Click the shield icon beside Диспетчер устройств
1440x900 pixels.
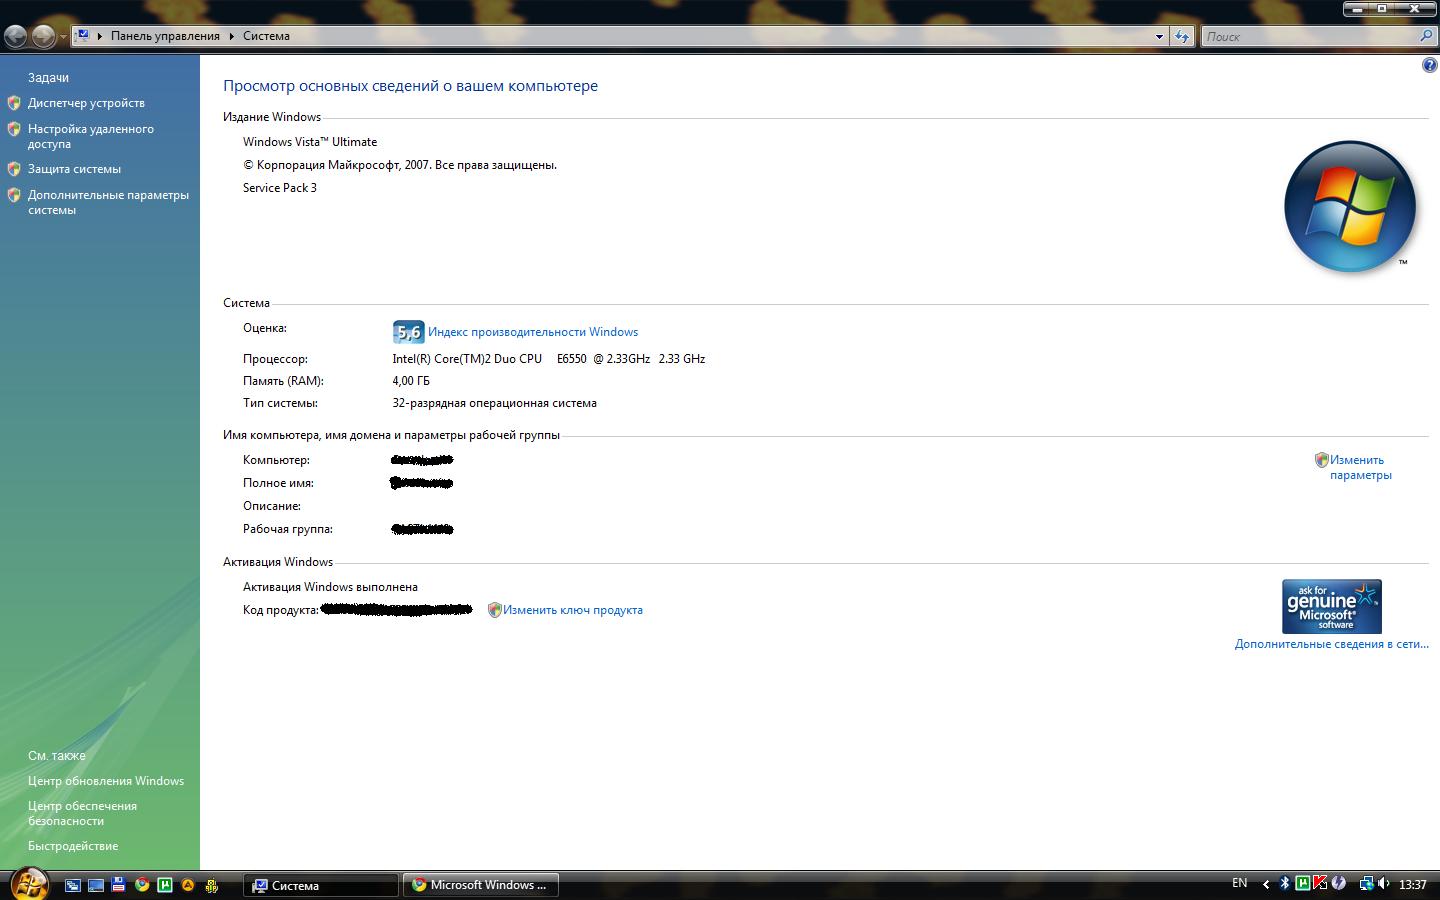pyautogui.click(x=14, y=103)
